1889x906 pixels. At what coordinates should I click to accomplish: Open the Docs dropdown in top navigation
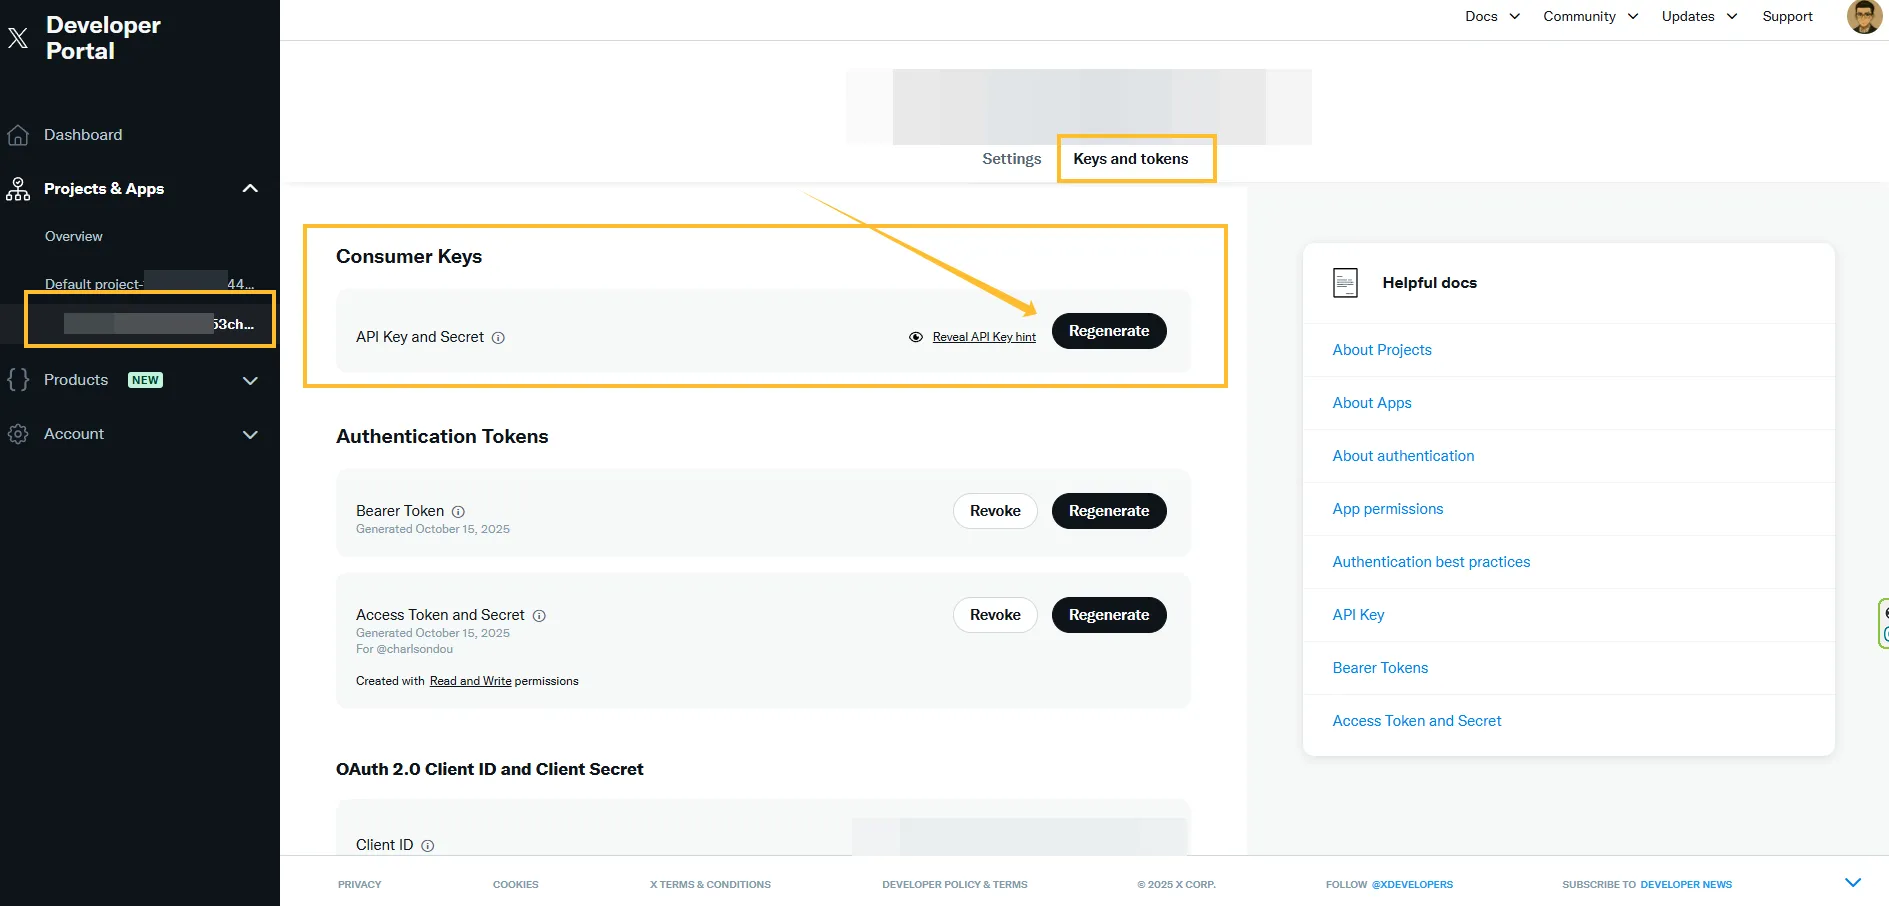[1491, 17]
